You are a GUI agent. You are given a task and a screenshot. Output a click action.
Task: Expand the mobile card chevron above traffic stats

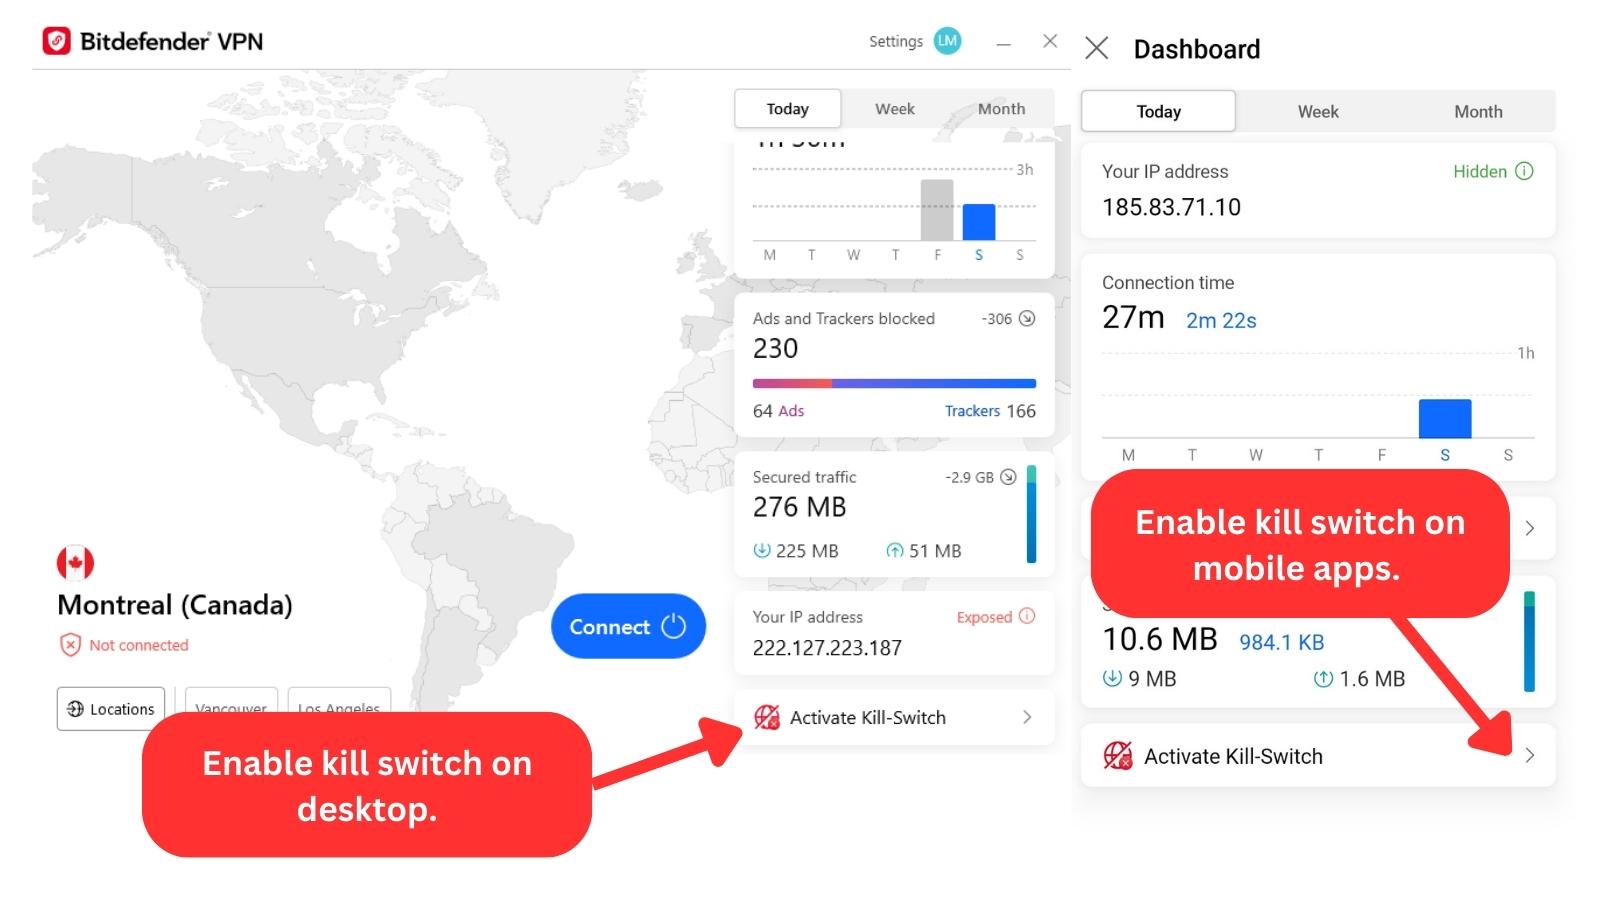coord(1529,528)
